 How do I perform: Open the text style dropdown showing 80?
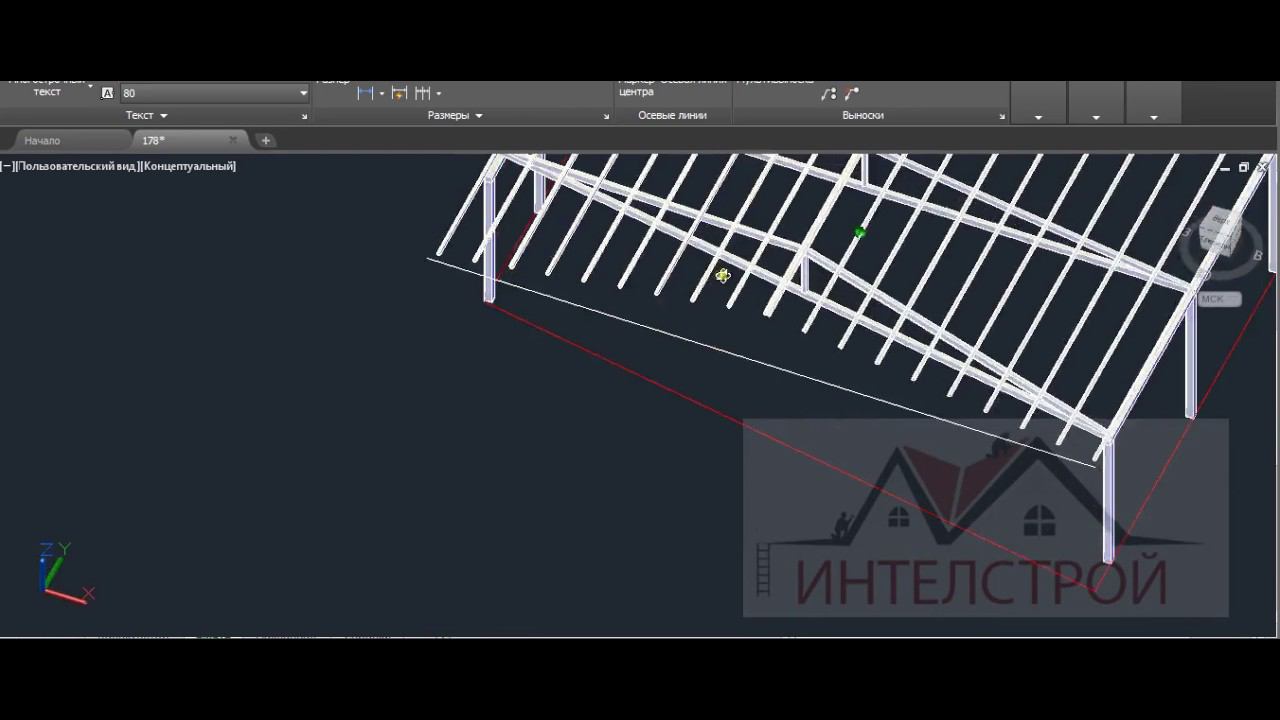coord(214,93)
